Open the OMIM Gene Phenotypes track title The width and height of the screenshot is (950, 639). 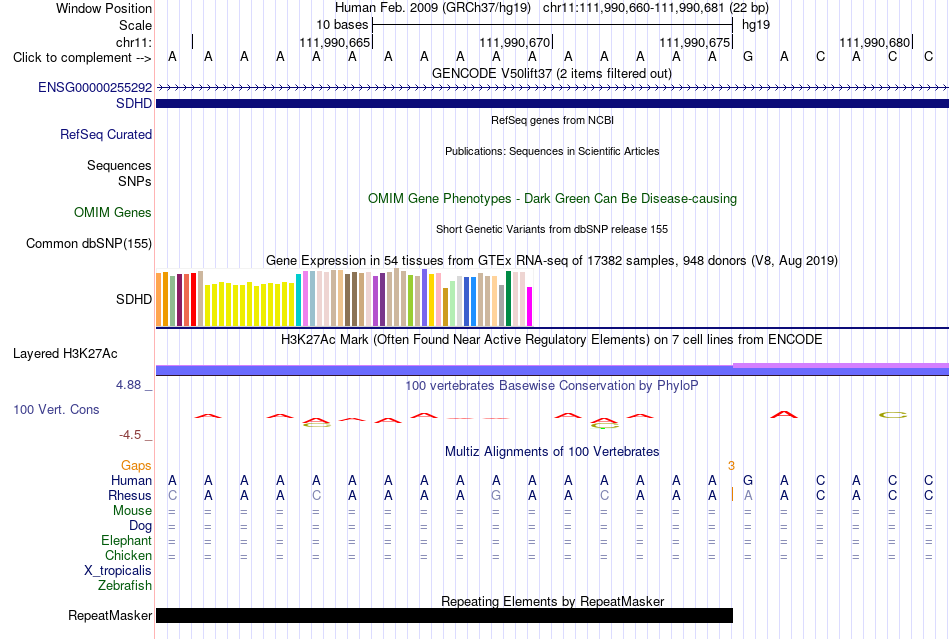pyautogui.click(x=553, y=199)
